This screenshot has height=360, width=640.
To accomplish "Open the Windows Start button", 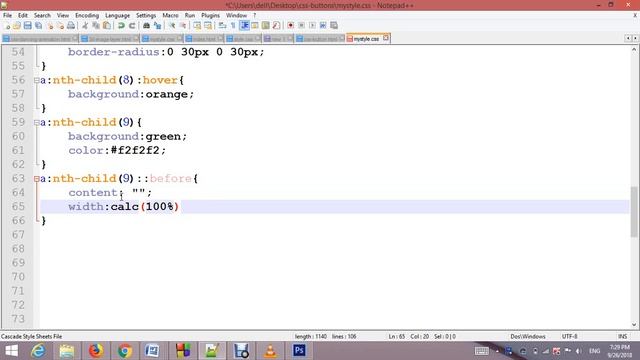I will tap(11, 351).
